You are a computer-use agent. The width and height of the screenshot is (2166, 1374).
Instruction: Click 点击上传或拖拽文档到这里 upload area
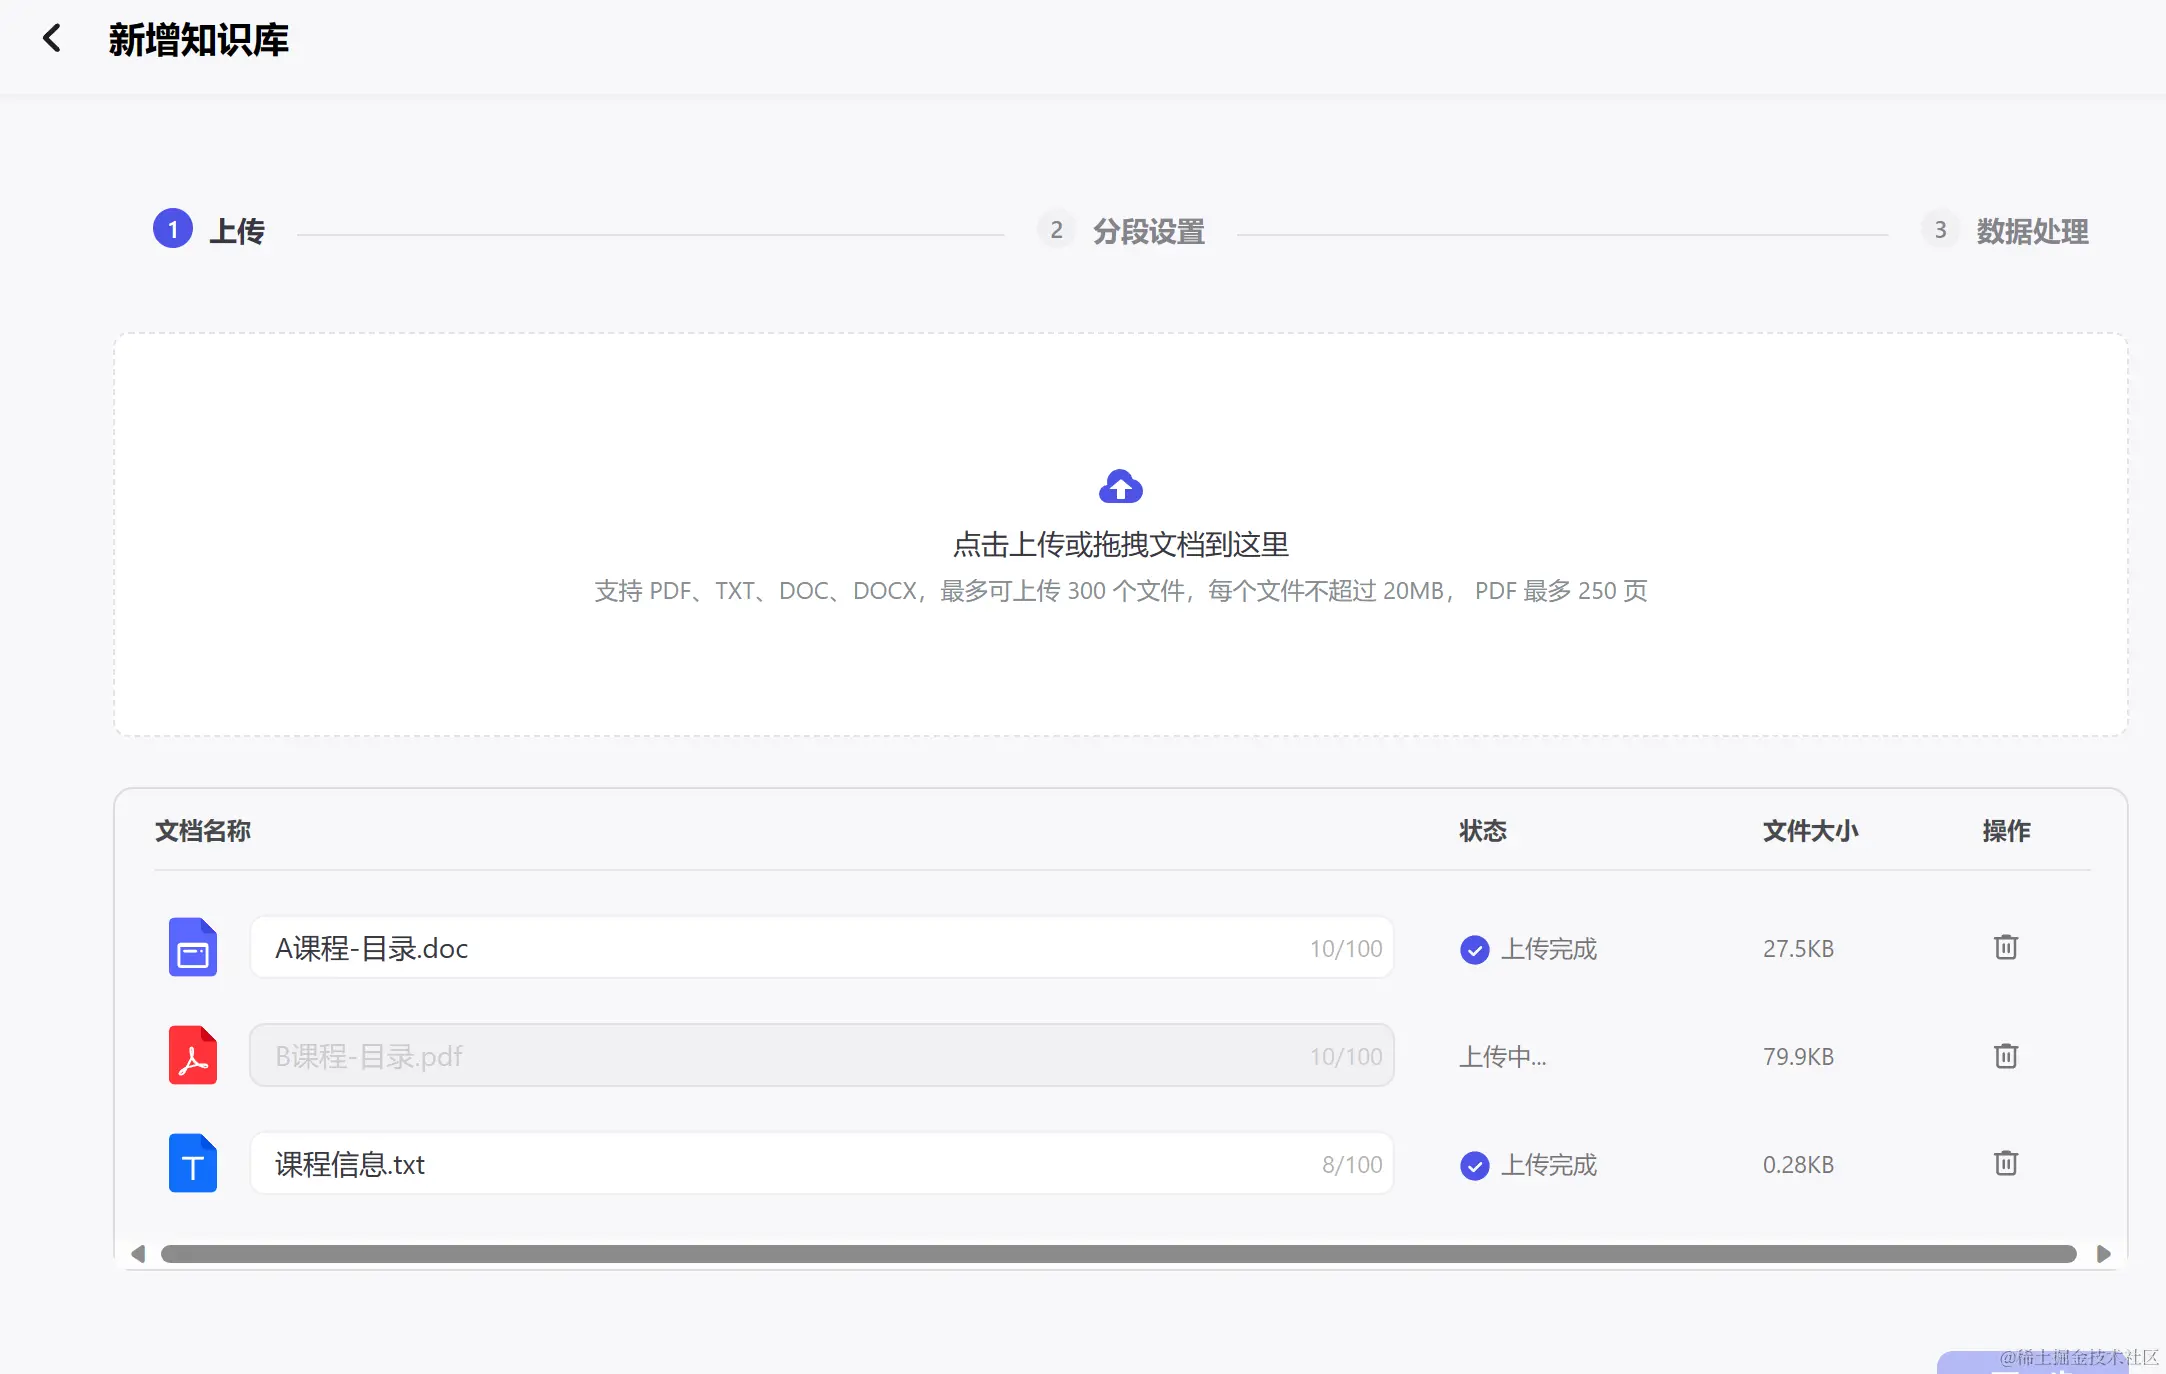click(1120, 545)
